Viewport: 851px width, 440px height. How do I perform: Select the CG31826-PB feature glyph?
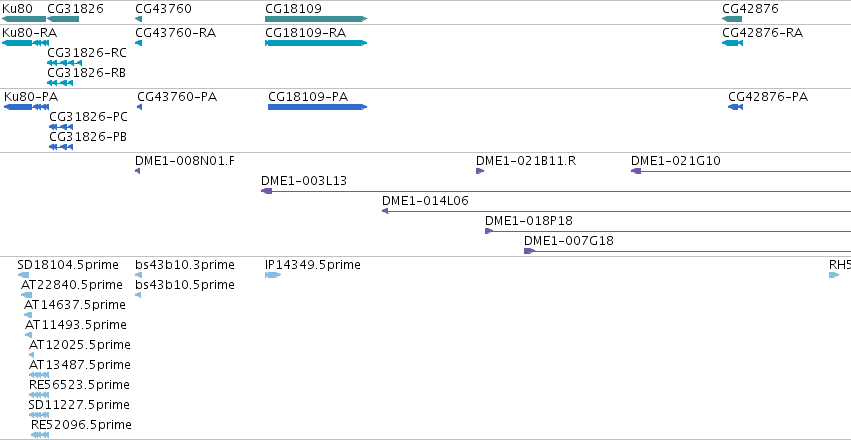tap(61, 147)
